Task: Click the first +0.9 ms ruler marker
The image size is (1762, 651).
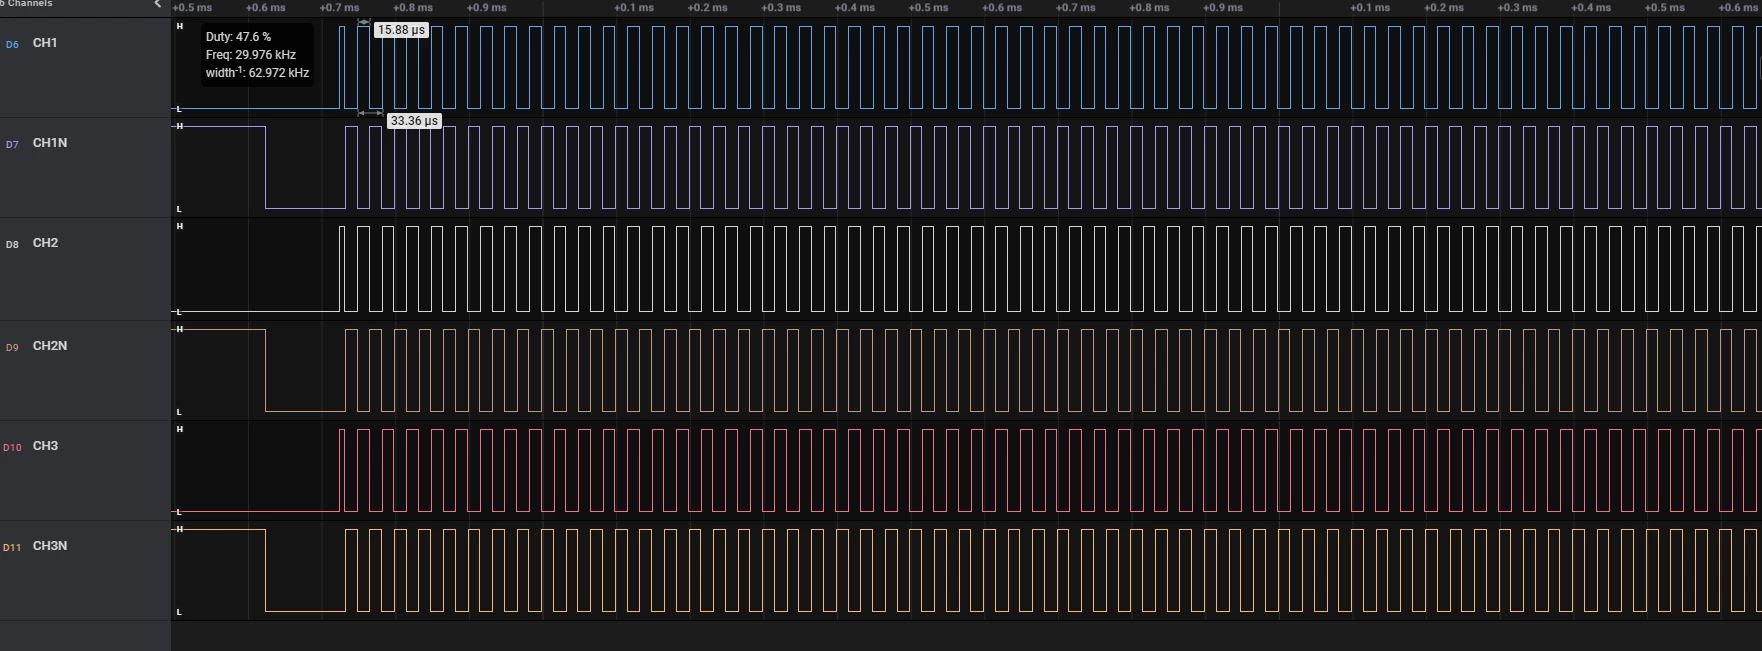Action: (x=486, y=7)
